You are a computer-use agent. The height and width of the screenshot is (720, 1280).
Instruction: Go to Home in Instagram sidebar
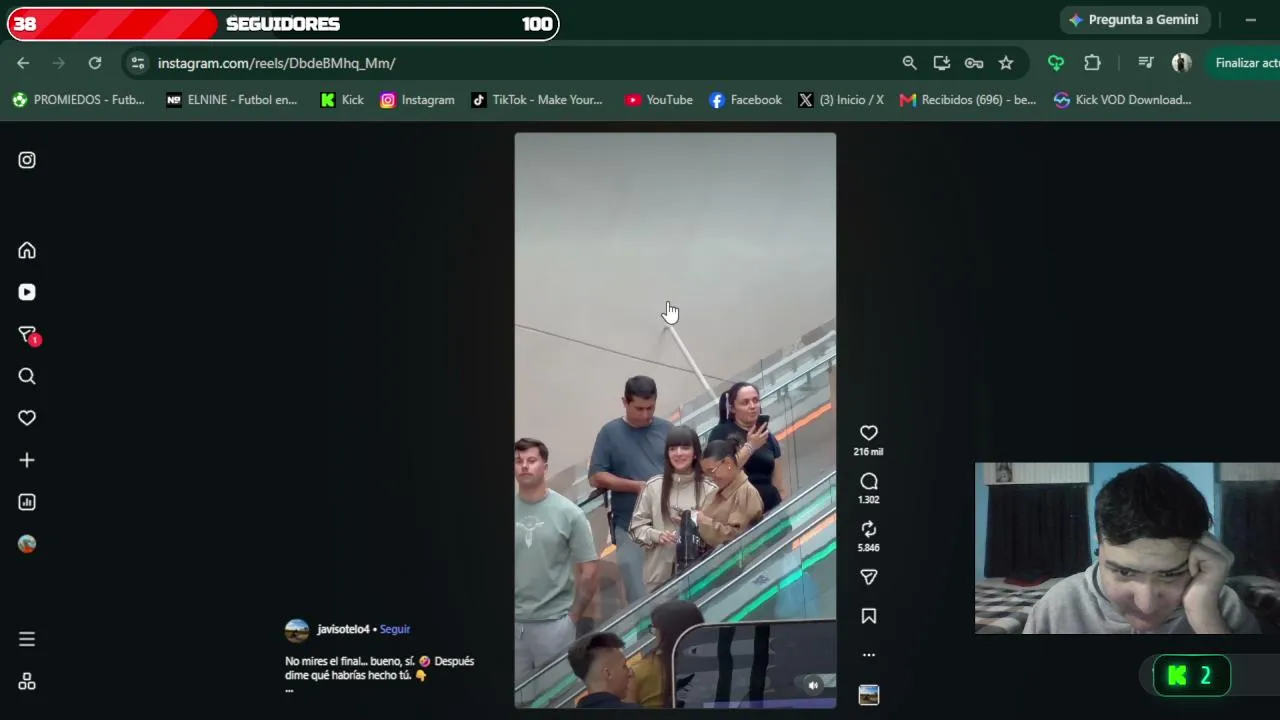(27, 250)
